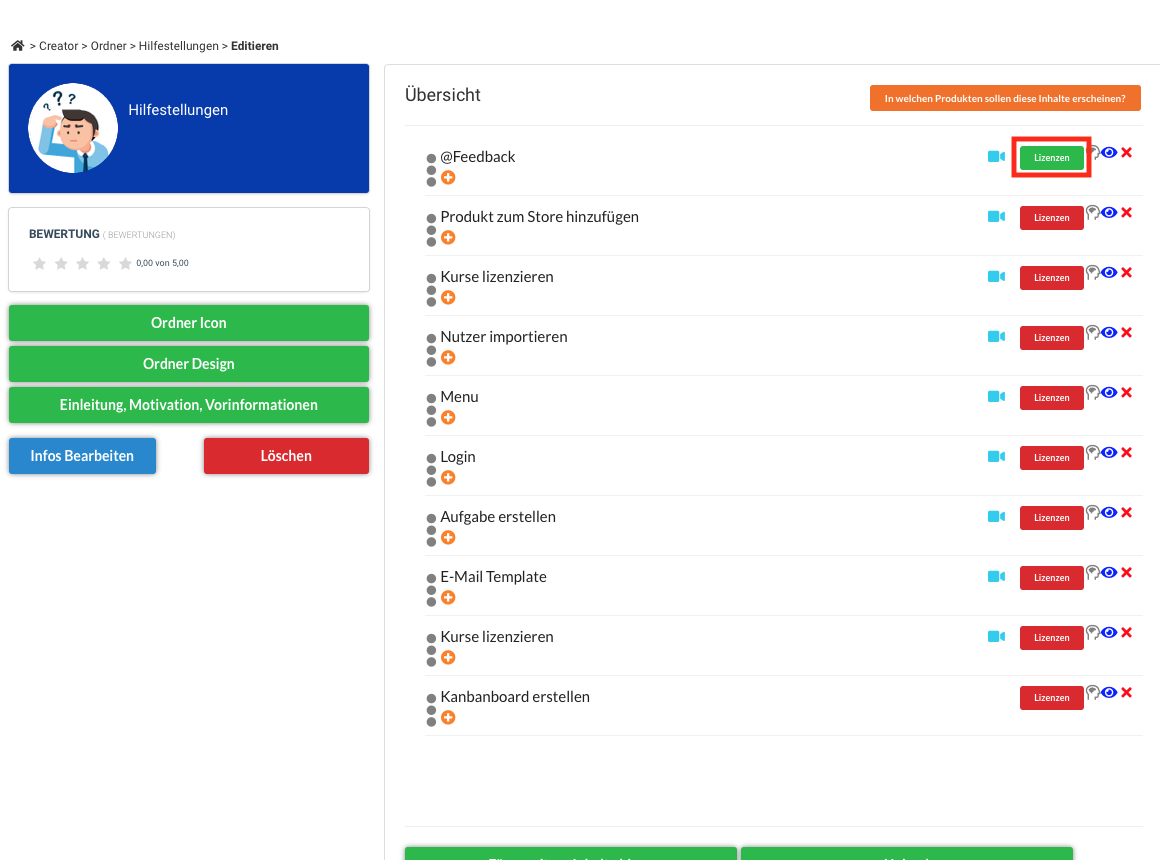Screen dimensions: 1160x860
Task: Click the Ordner Design button
Action: point(189,364)
